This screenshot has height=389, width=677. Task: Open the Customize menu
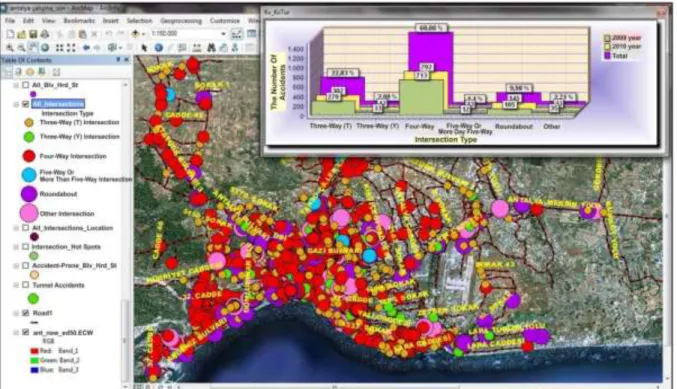point(225,20)
